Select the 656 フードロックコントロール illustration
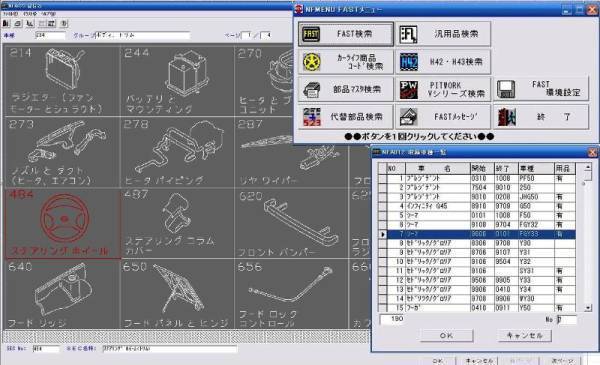The height and width of the screenshot is (365, 600). point(291,294)
